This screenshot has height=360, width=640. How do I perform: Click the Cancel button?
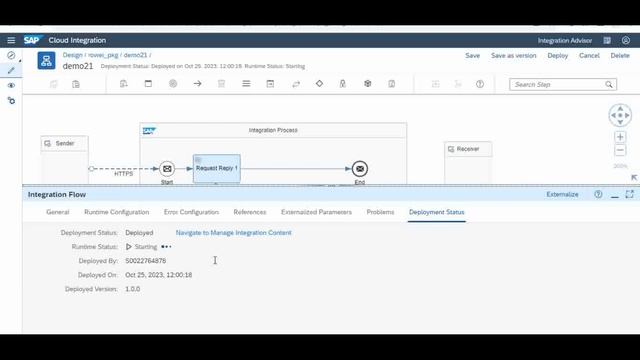589,56
